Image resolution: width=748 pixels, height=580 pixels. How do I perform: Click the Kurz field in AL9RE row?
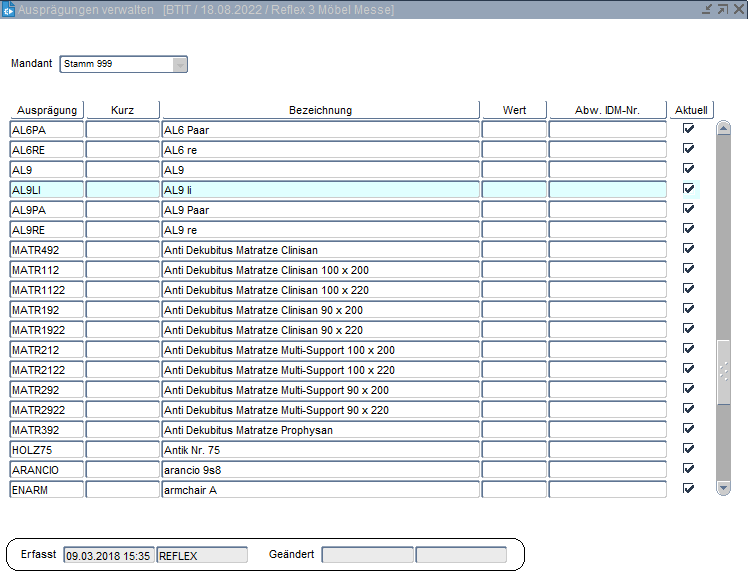(x=122, y=230)
